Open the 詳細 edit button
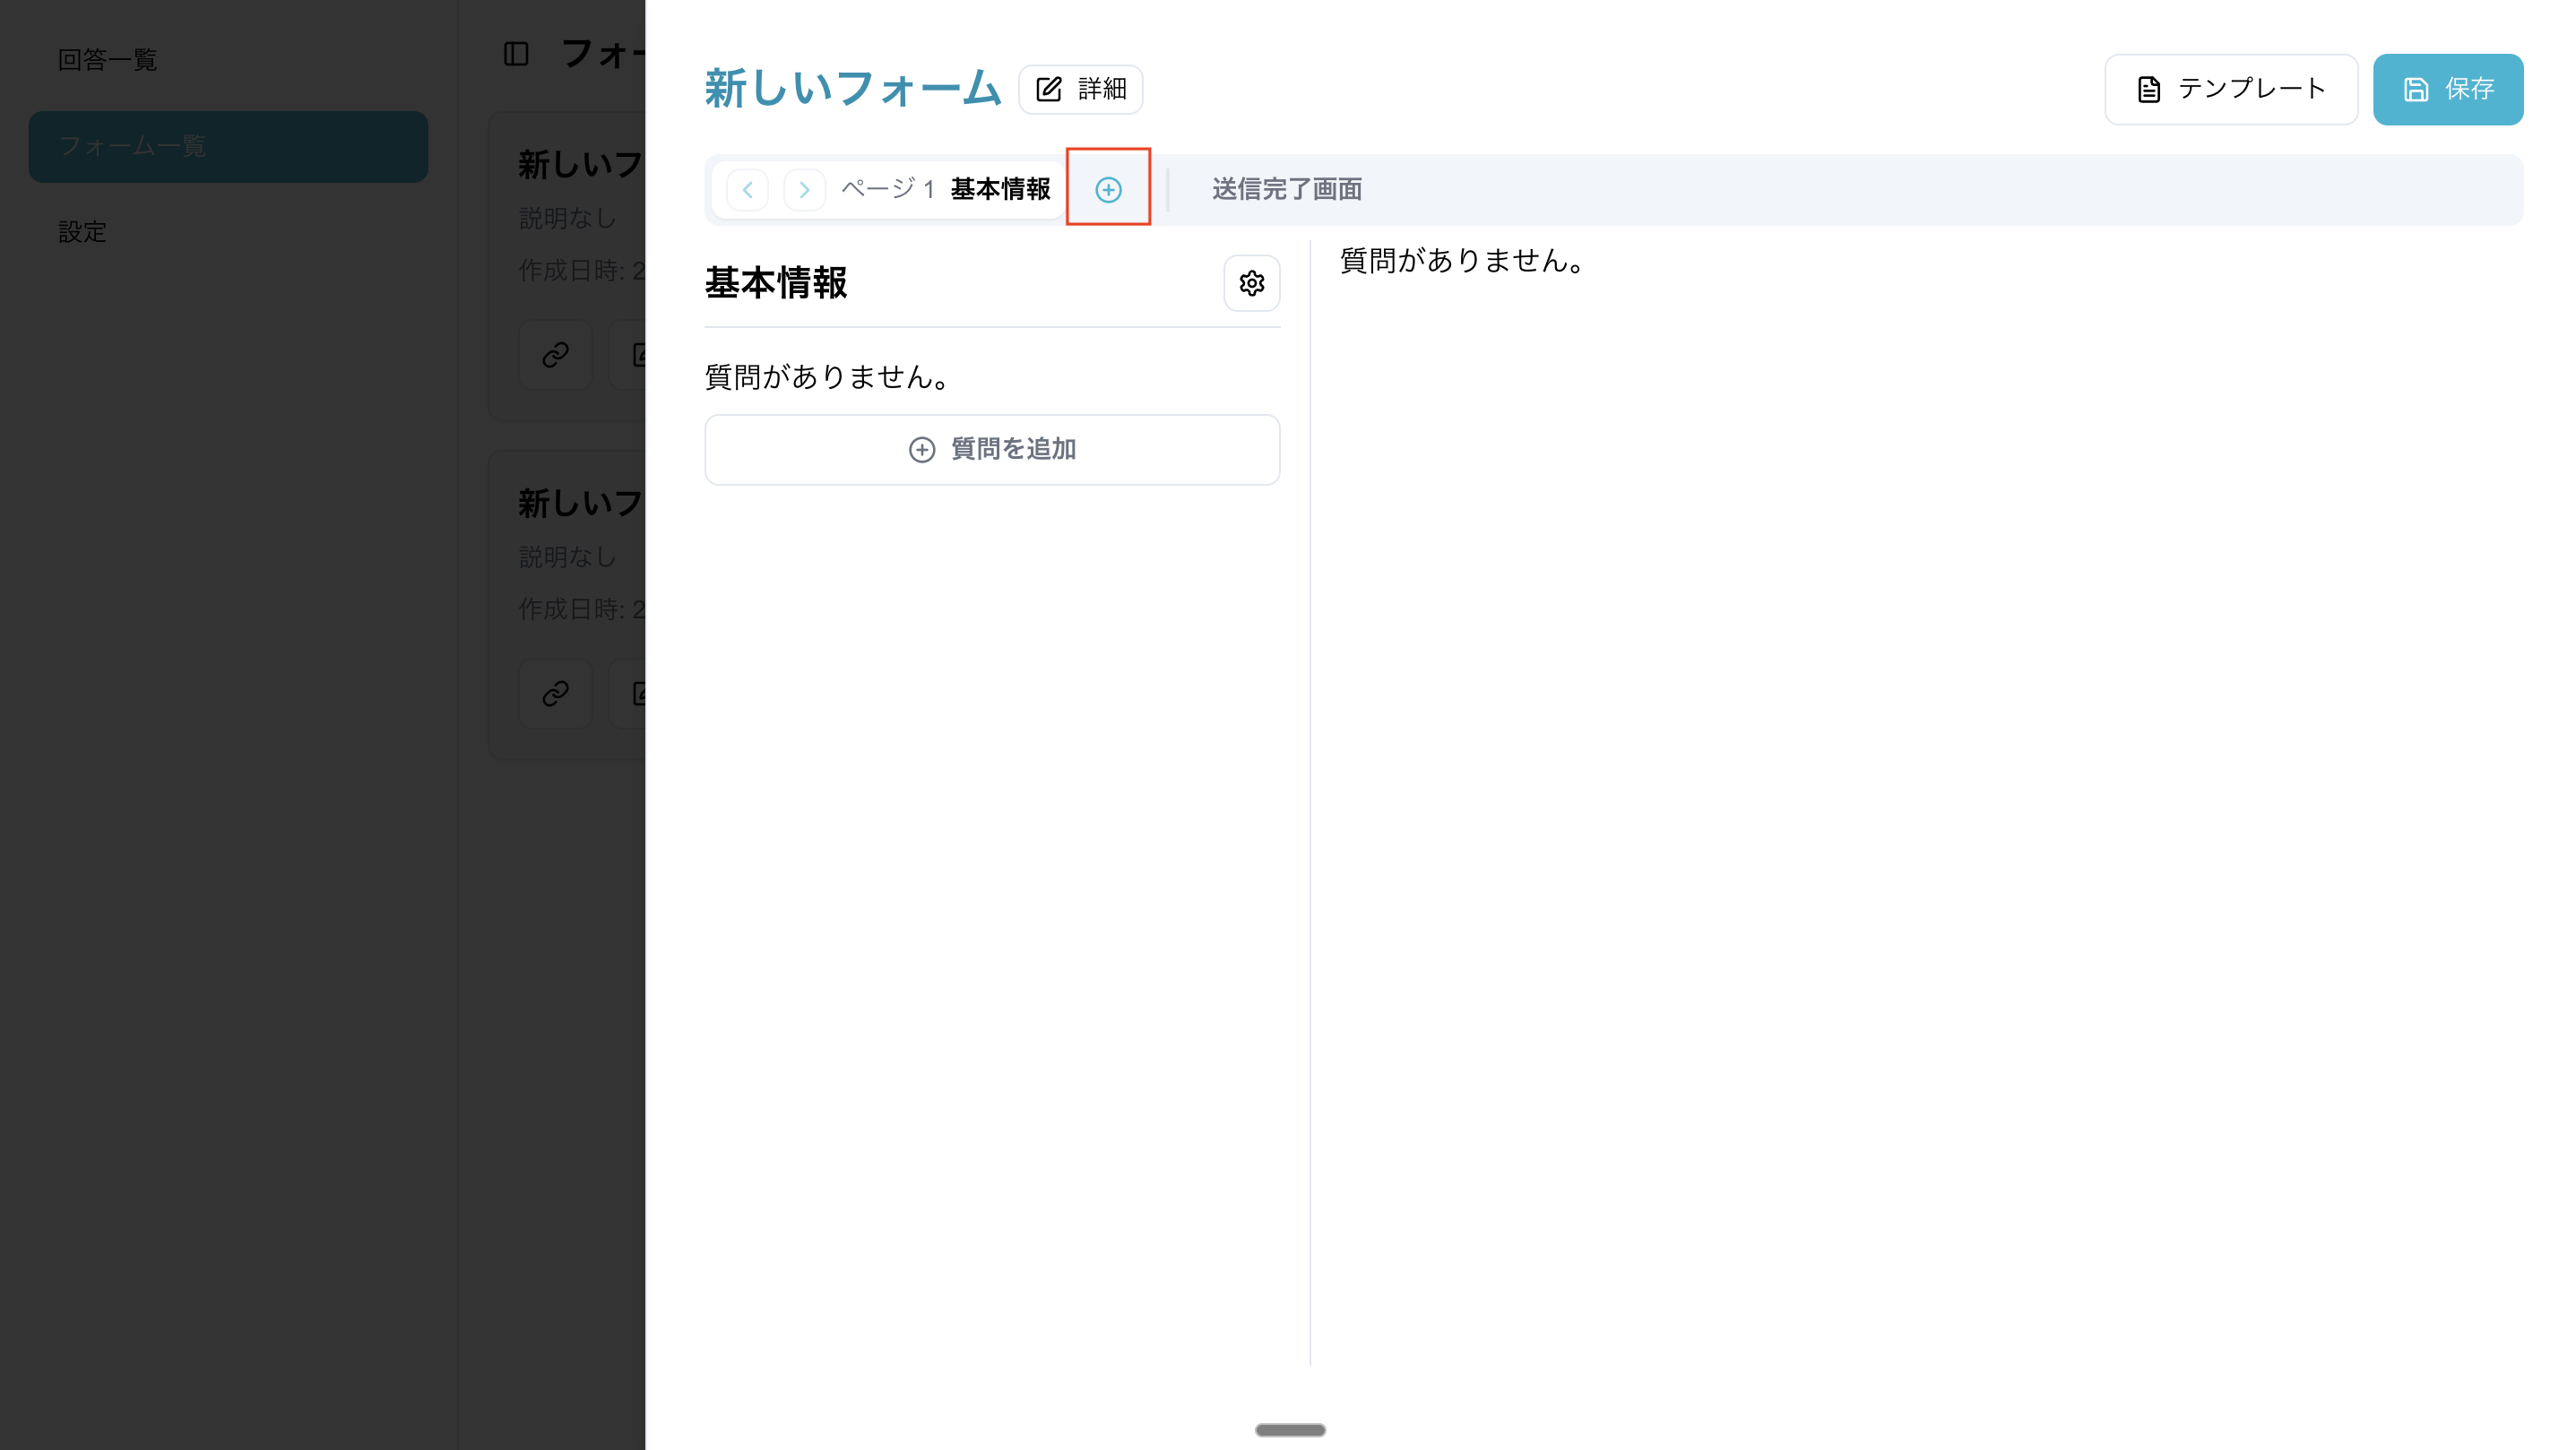2576x1450 pixels. tap(1080, 89)
